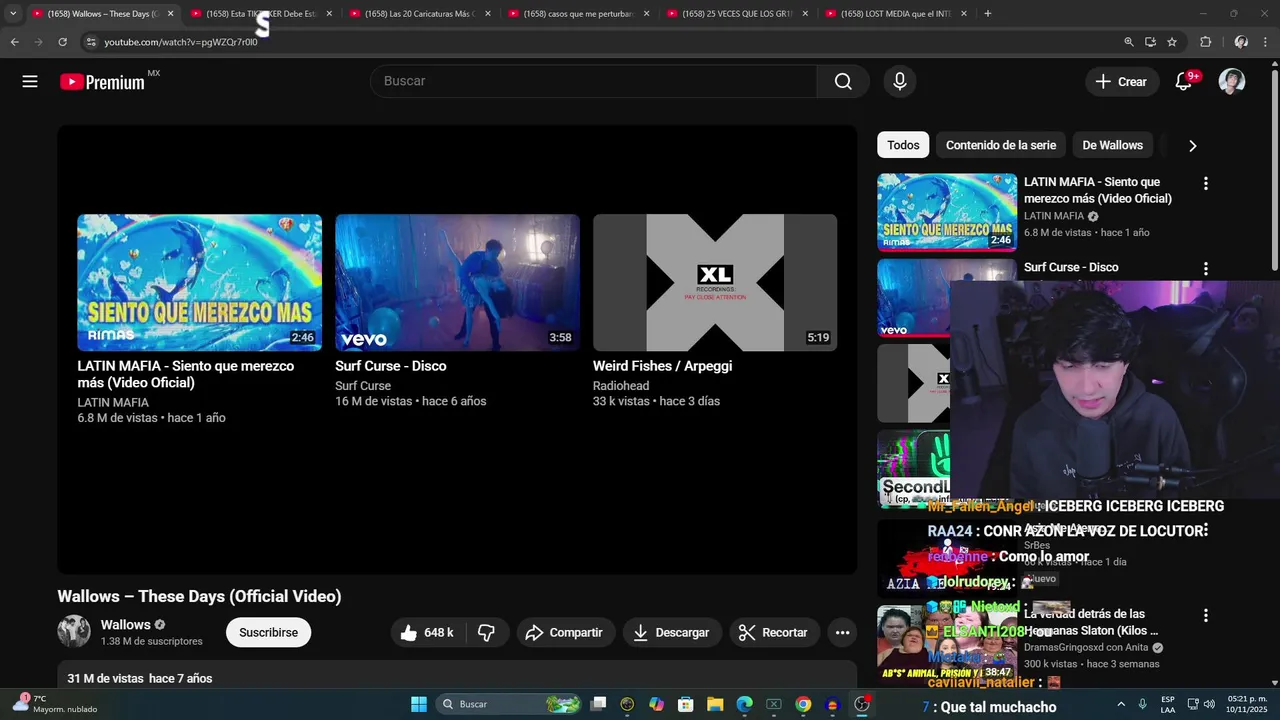Dislike the video
This screenshot has width=1280, height=720.
487,632
